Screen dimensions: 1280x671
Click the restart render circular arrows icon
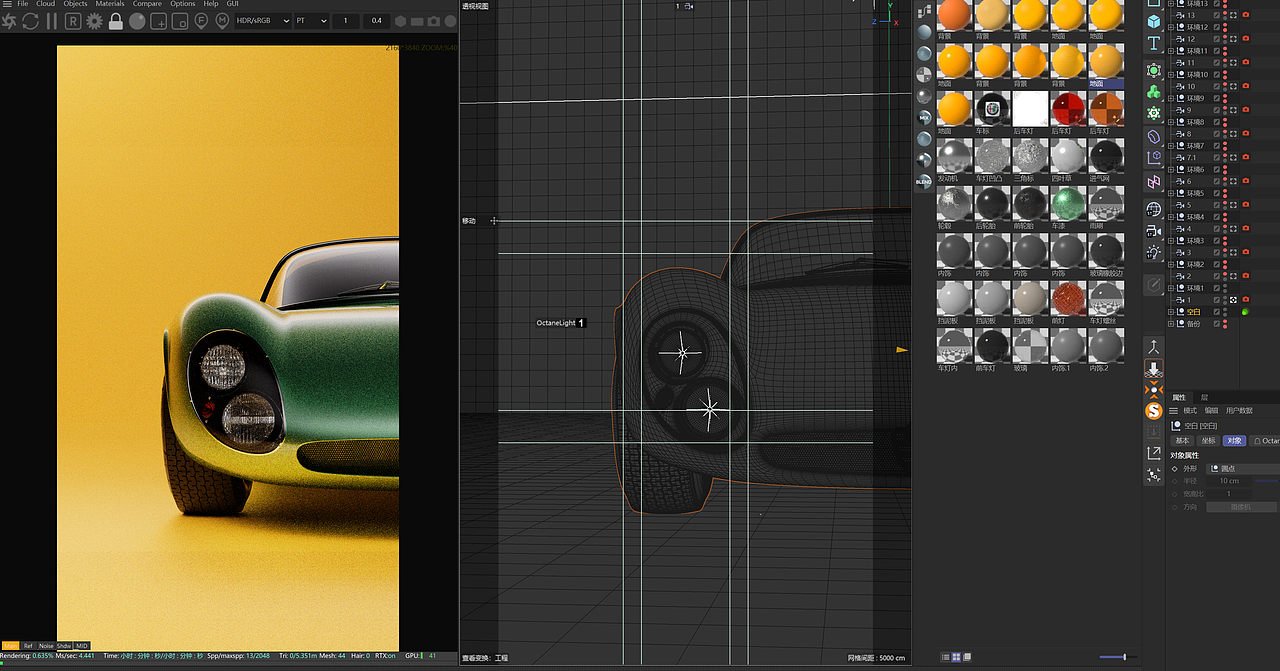click(x=29, y=21)
